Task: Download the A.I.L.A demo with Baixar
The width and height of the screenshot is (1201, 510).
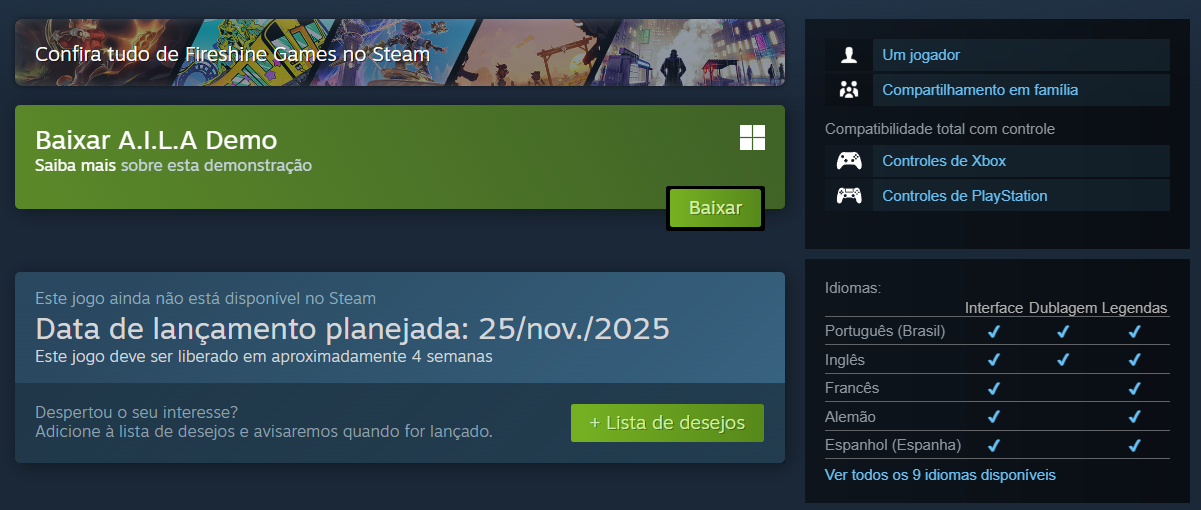Action: coord(715,208)
